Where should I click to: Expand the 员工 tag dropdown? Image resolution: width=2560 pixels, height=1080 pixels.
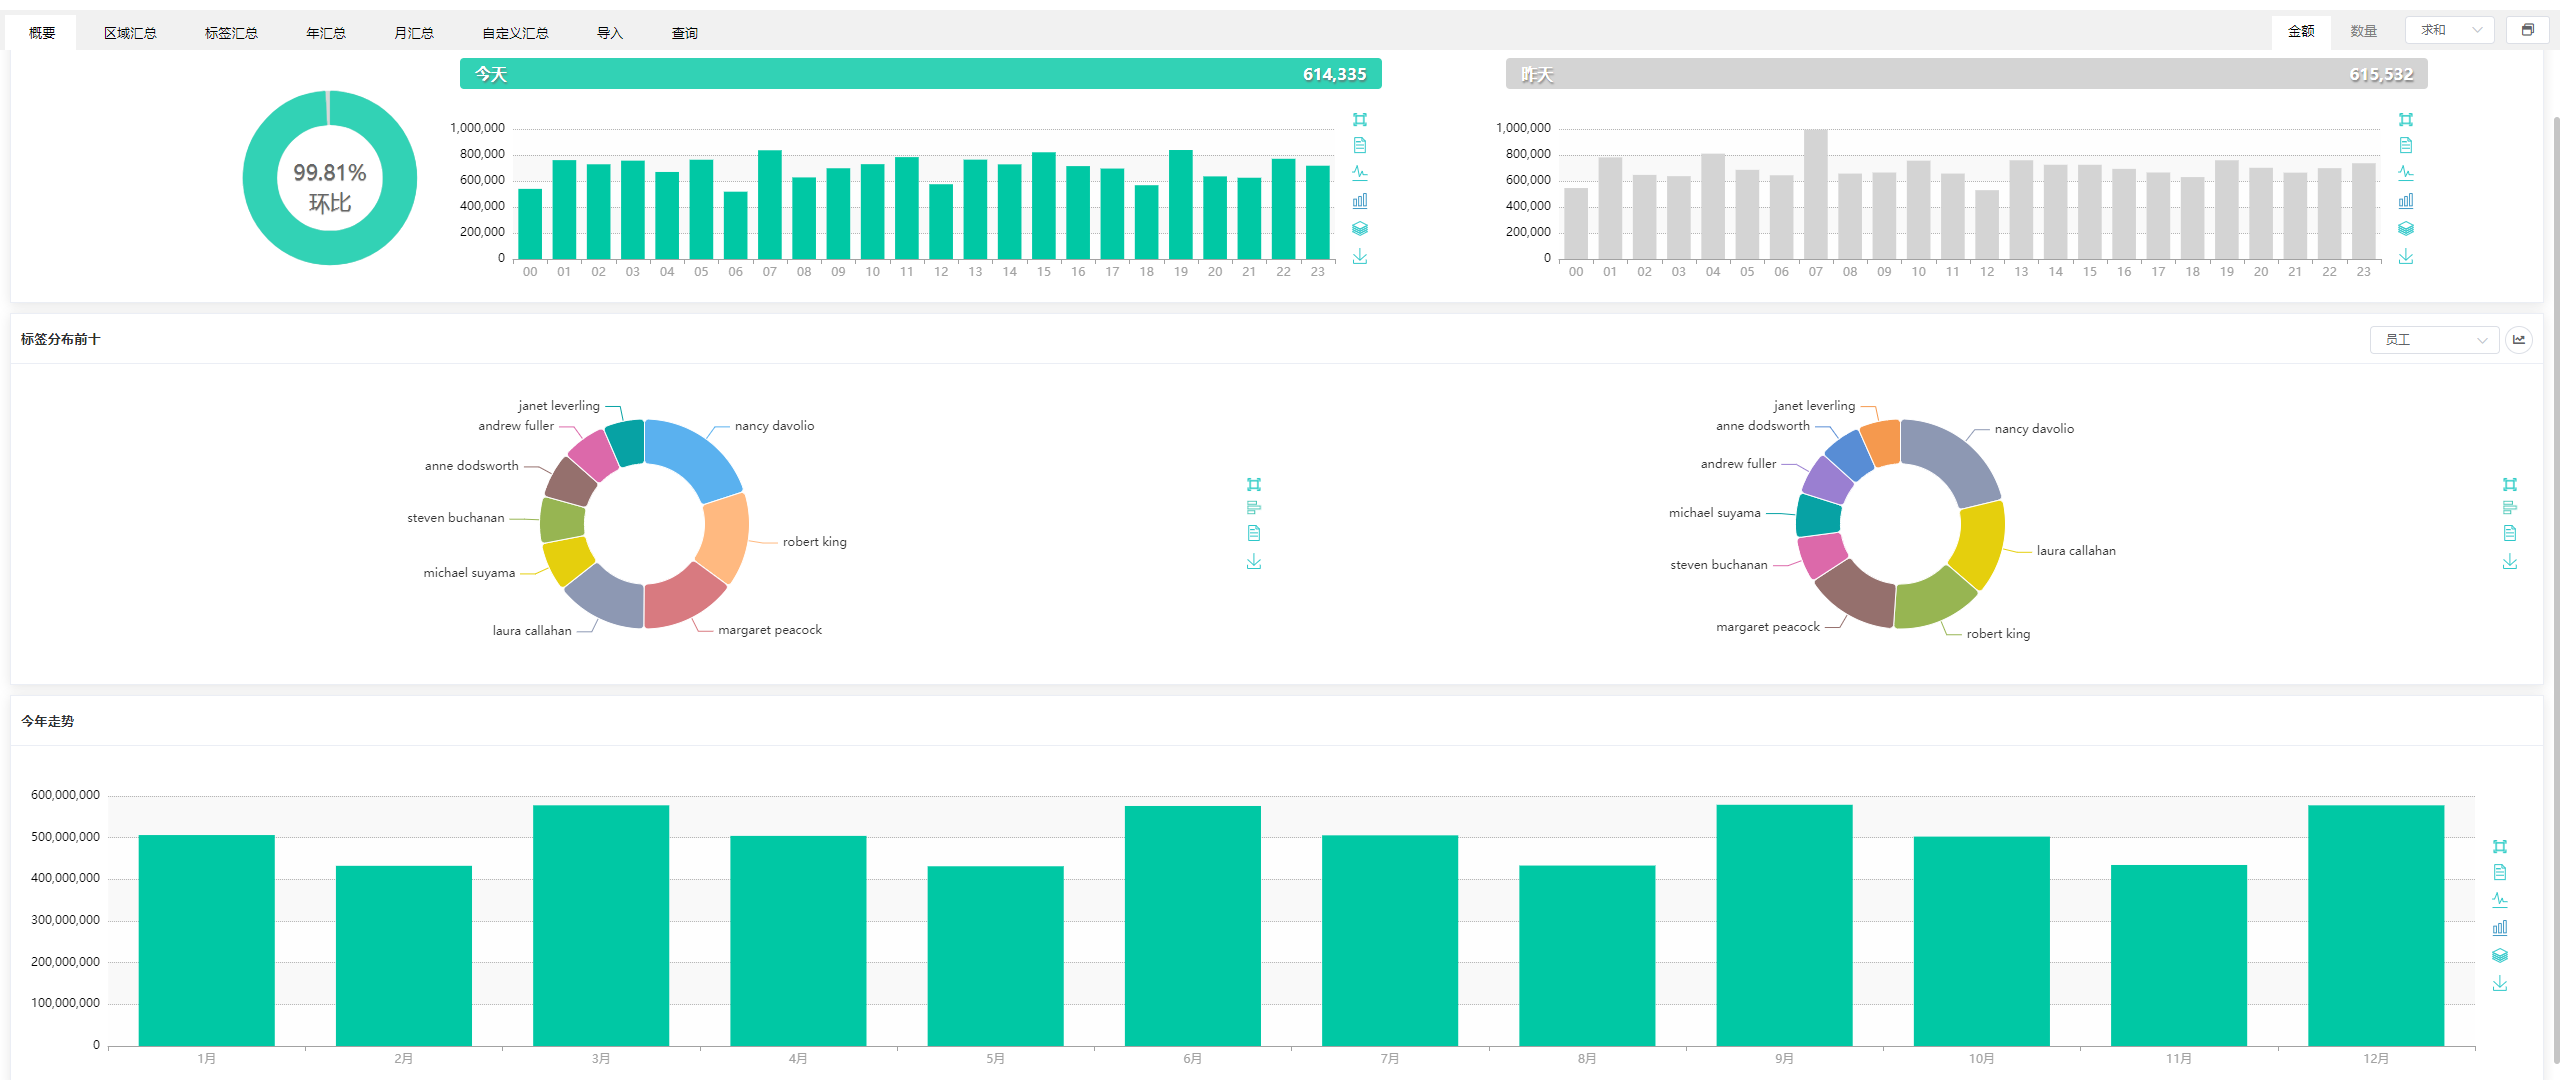[x=2434, y=340]
